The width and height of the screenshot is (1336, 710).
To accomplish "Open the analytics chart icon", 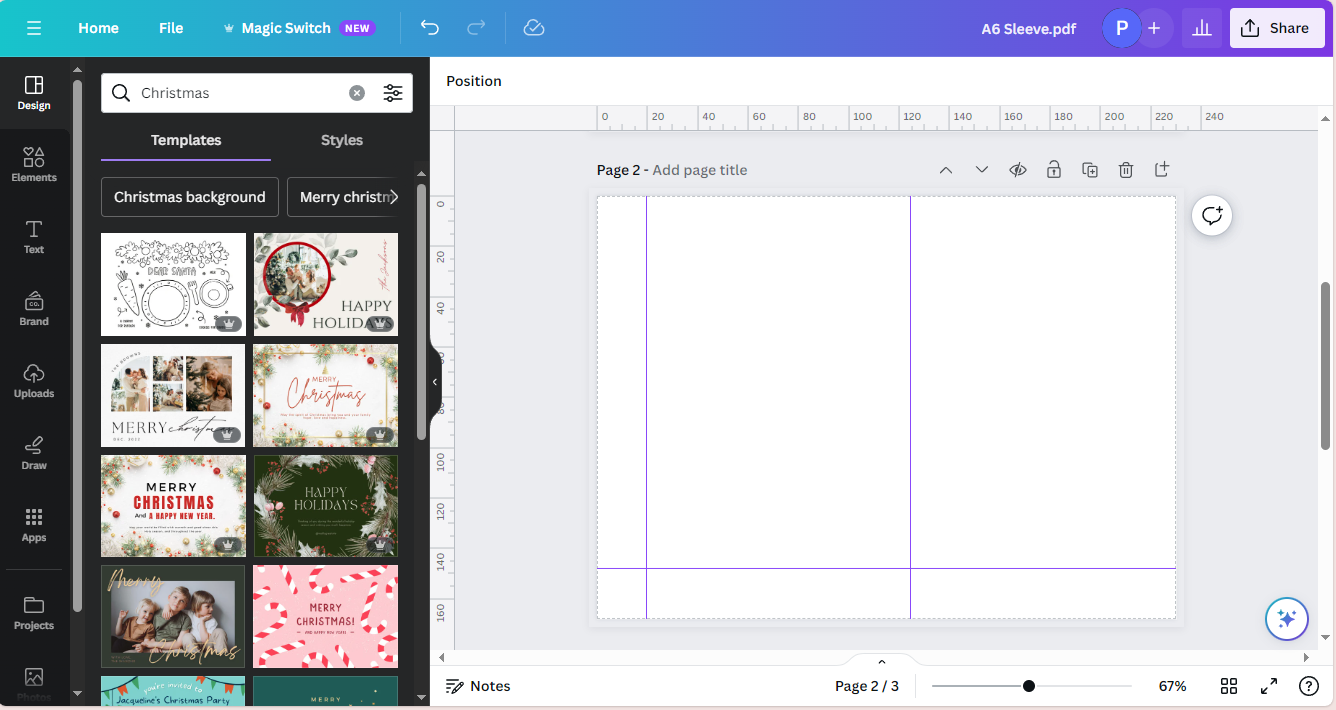I will coord(1202,28).
